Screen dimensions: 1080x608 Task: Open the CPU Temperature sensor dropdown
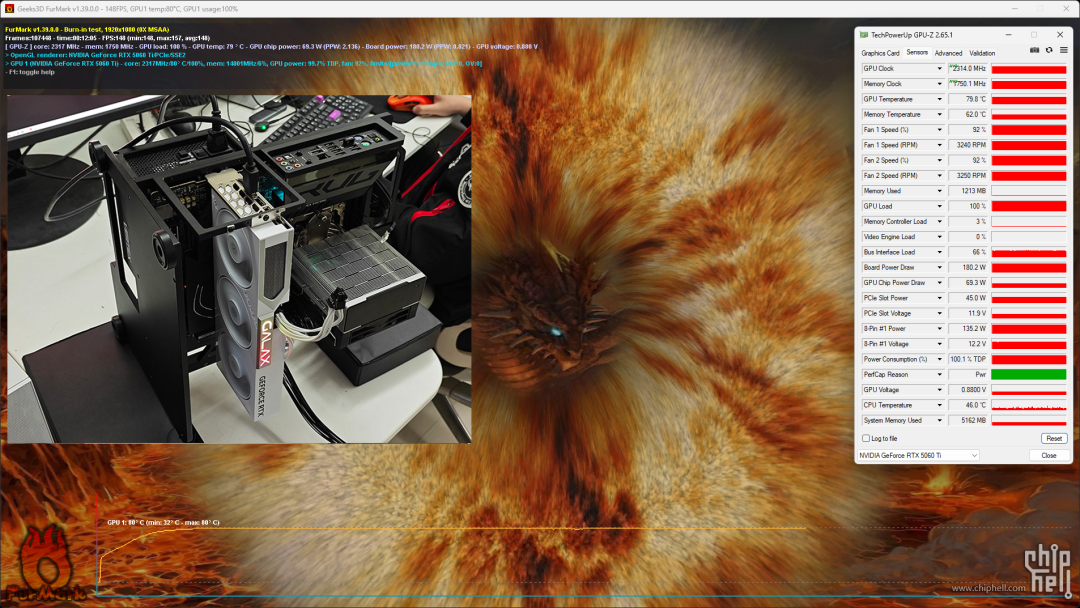tap(939, 405)
